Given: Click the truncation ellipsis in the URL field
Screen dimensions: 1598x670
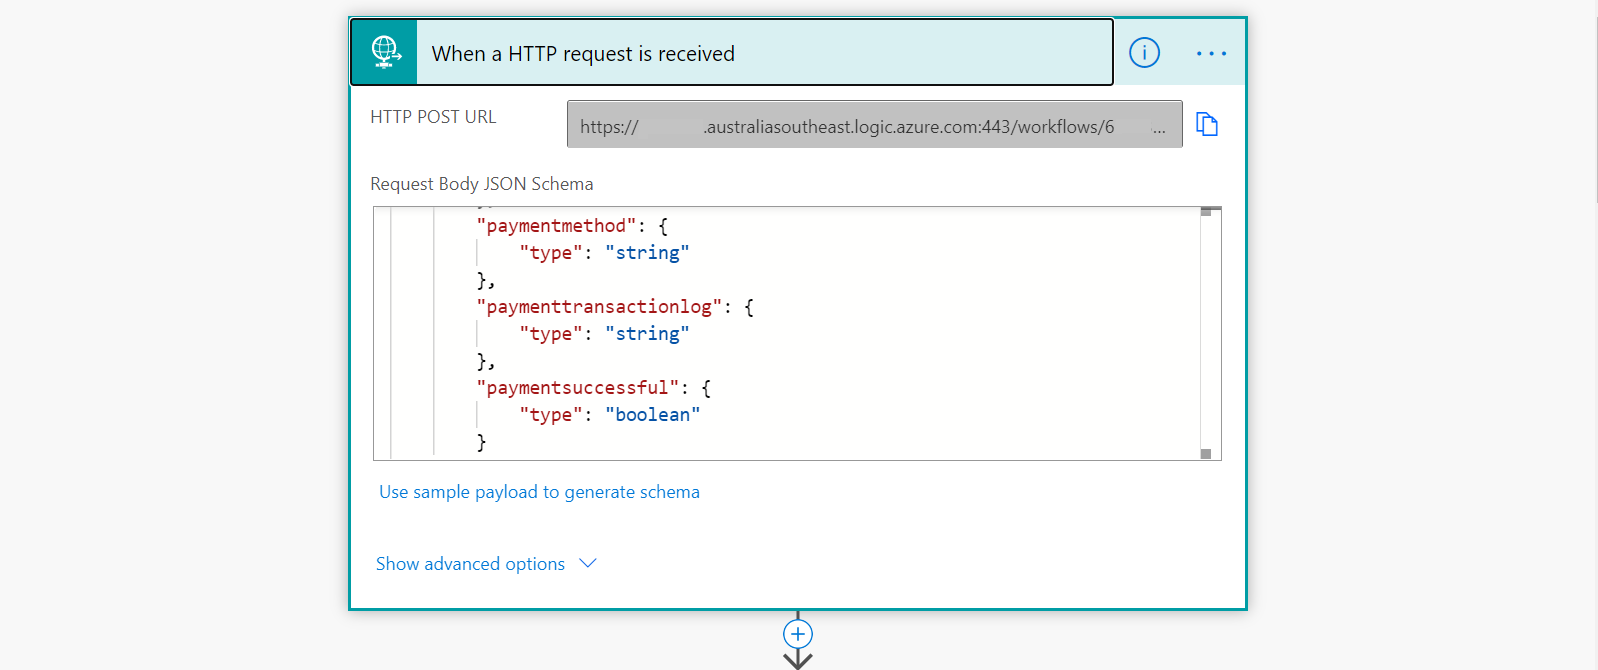Looking at the screenshot, I should (1158, 129).
